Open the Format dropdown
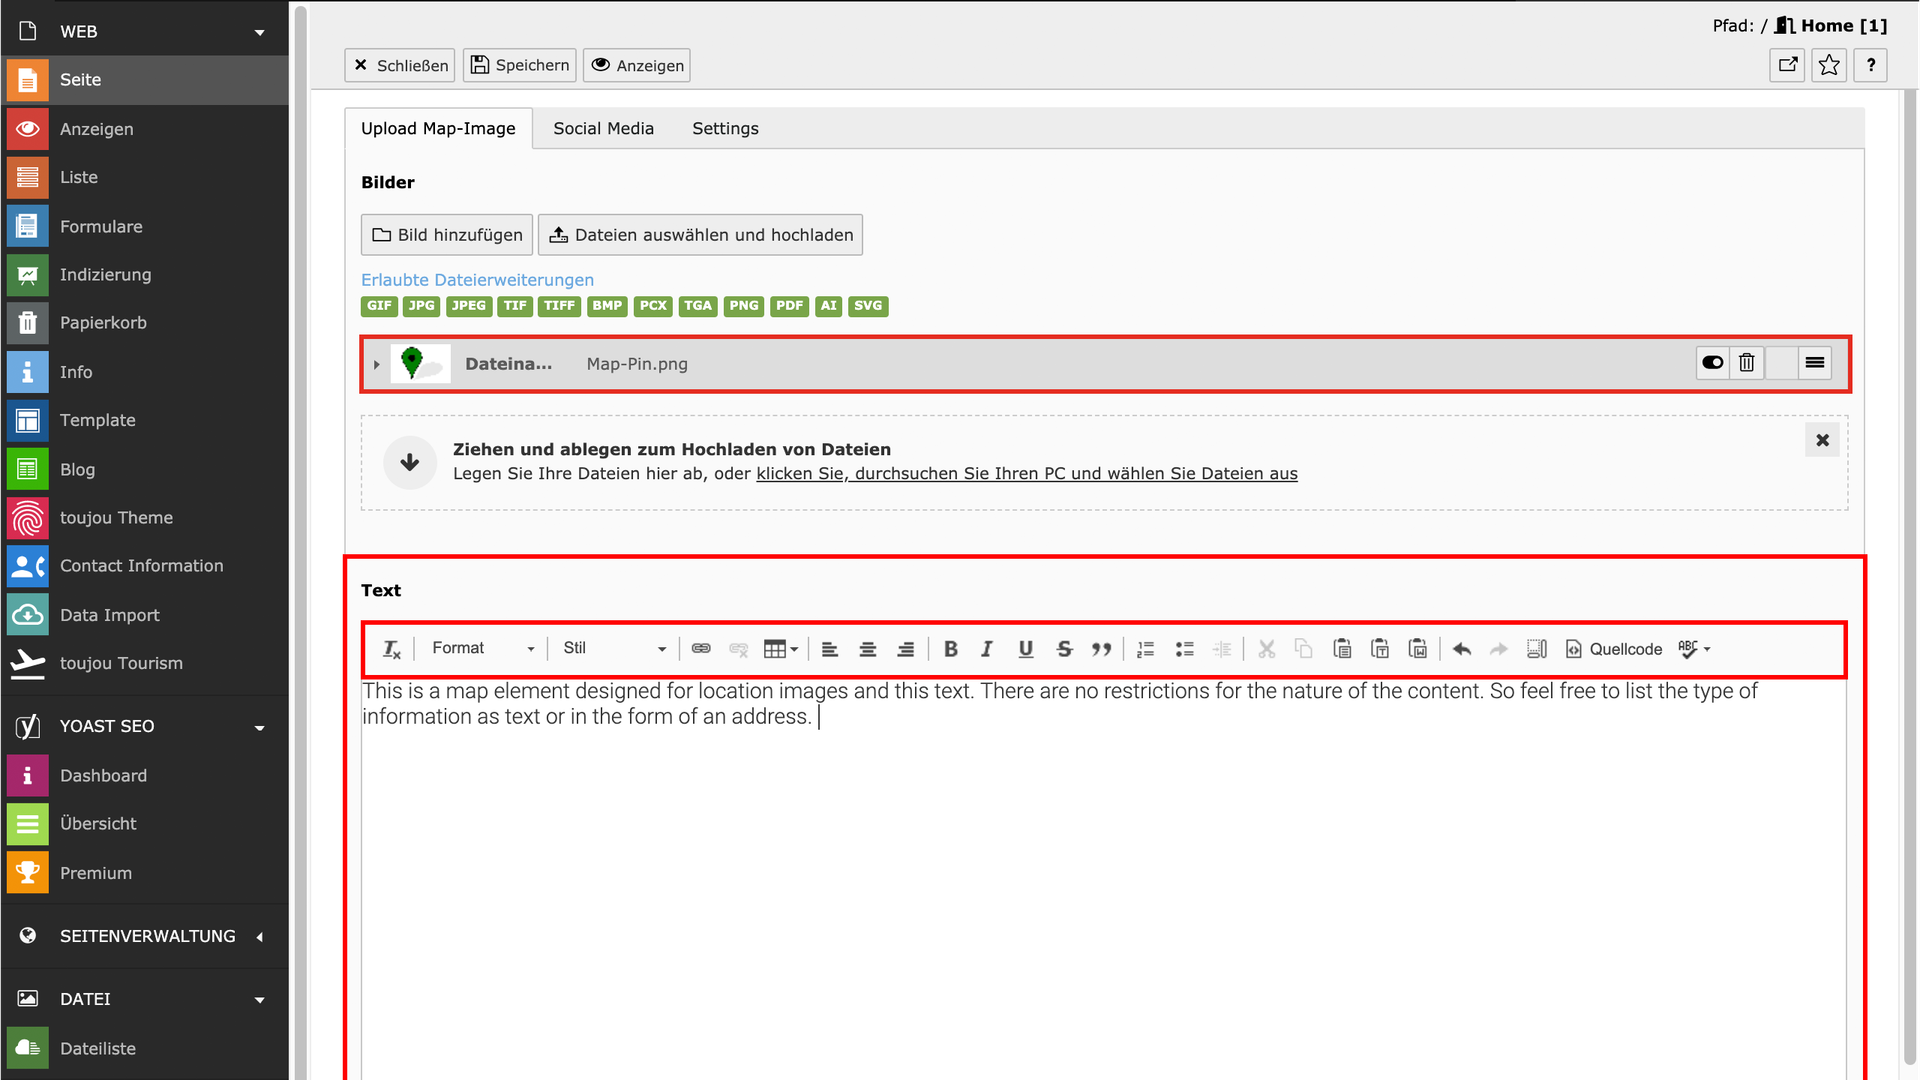Viewport: 1920px width, 1080px height. tap(483, 649)
